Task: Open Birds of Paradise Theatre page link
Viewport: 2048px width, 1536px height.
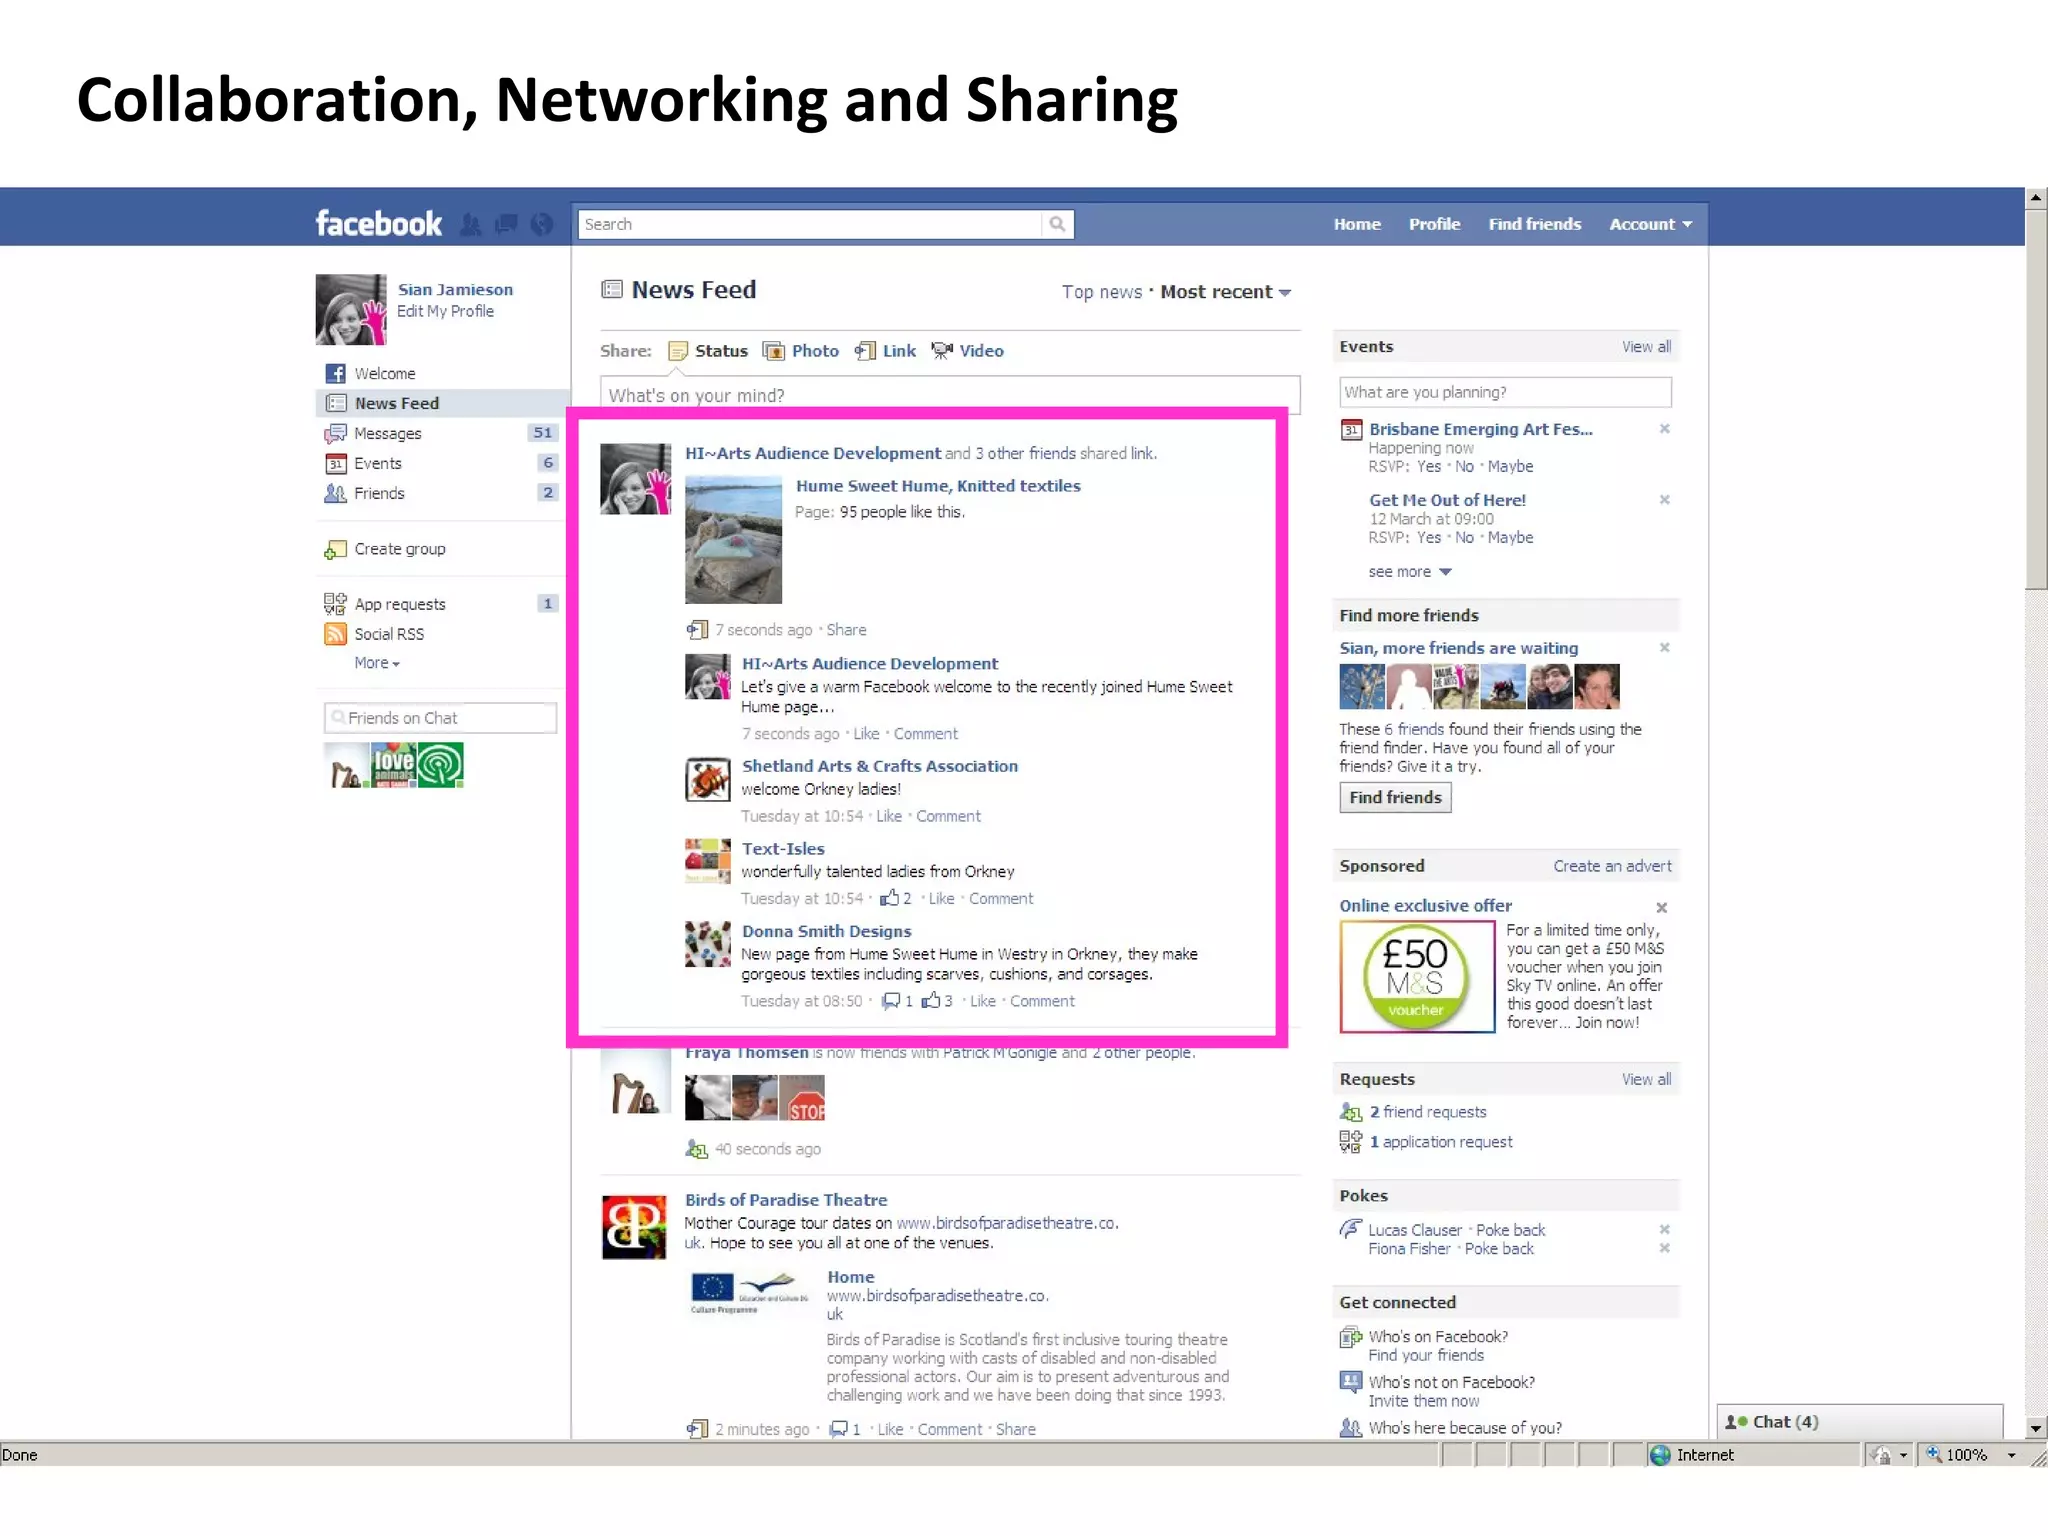Action: (786, 1200)
